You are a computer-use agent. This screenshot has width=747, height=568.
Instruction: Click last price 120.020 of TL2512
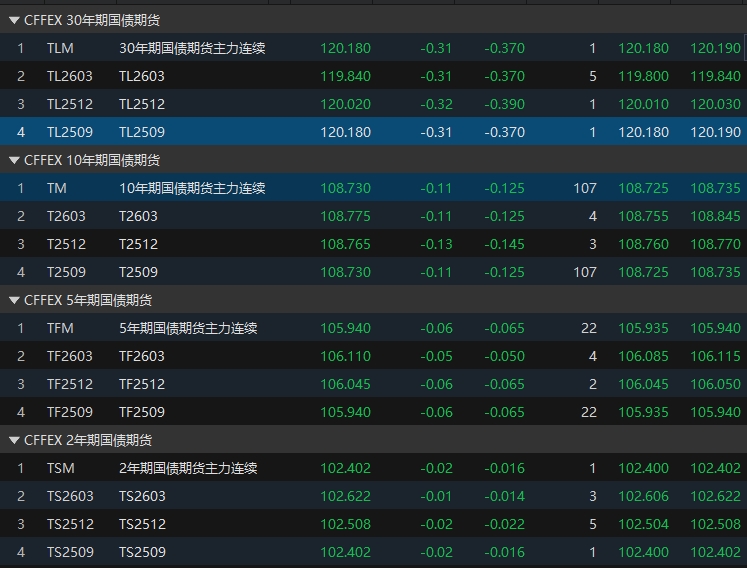[x=345, y=104]
